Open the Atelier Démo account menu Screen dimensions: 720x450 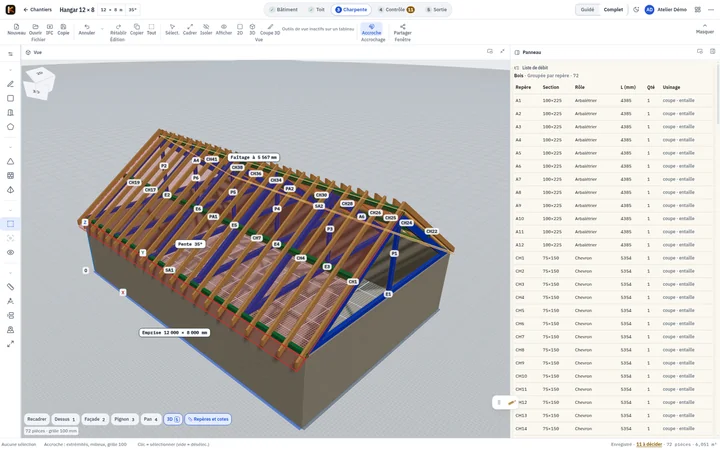[x=666, y=10]
